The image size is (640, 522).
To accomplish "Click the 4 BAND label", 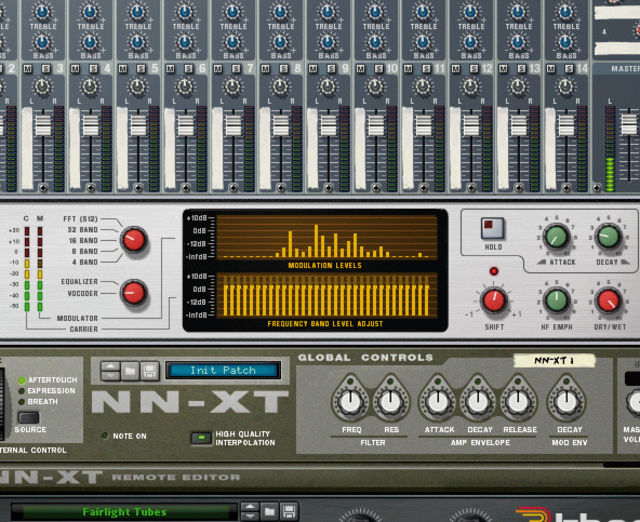I will (x=85, y=262).
